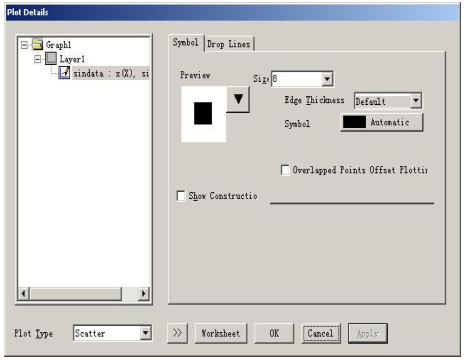Open the Size dropdown arrow
The height and width of the screenshot is (361, 464).
327,79
